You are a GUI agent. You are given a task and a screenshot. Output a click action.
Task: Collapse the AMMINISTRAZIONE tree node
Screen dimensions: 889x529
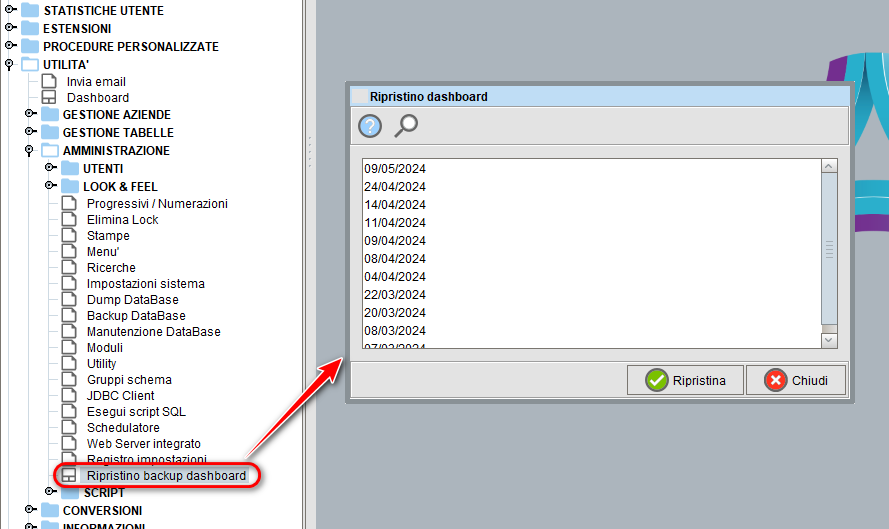tap(29, 150)
